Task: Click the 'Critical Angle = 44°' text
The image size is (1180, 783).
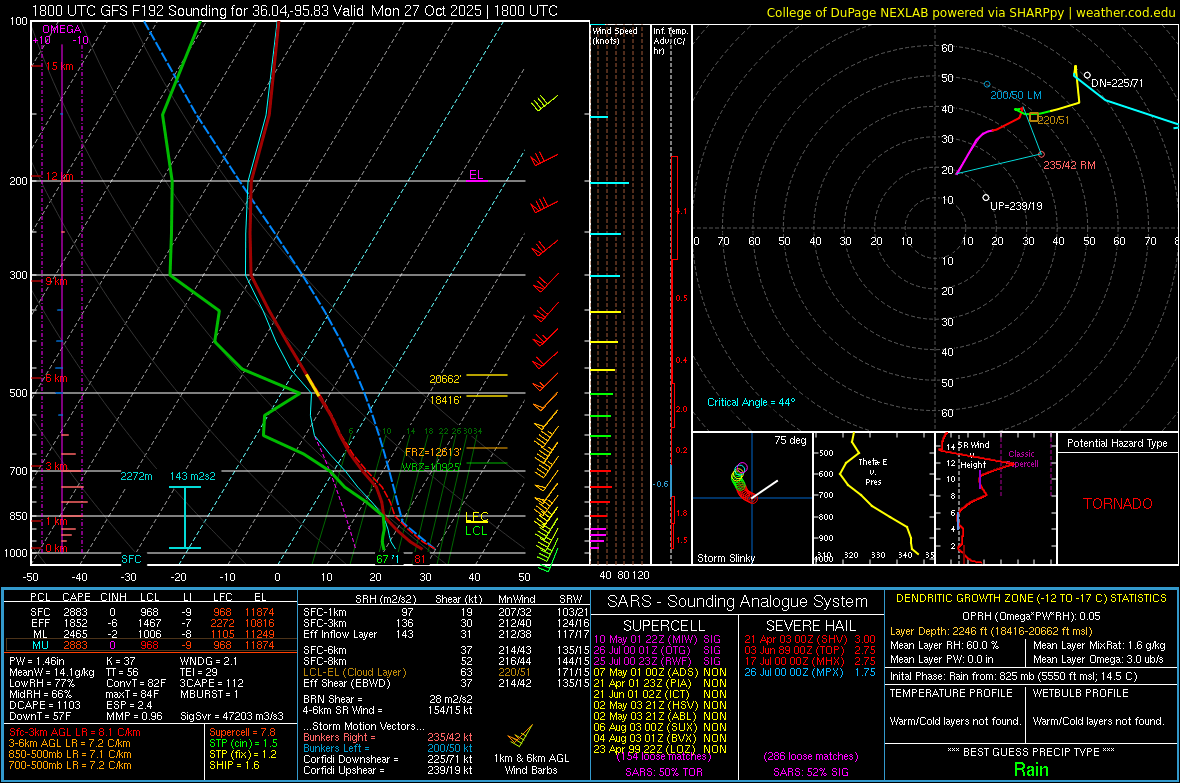Action: point(750,402)
